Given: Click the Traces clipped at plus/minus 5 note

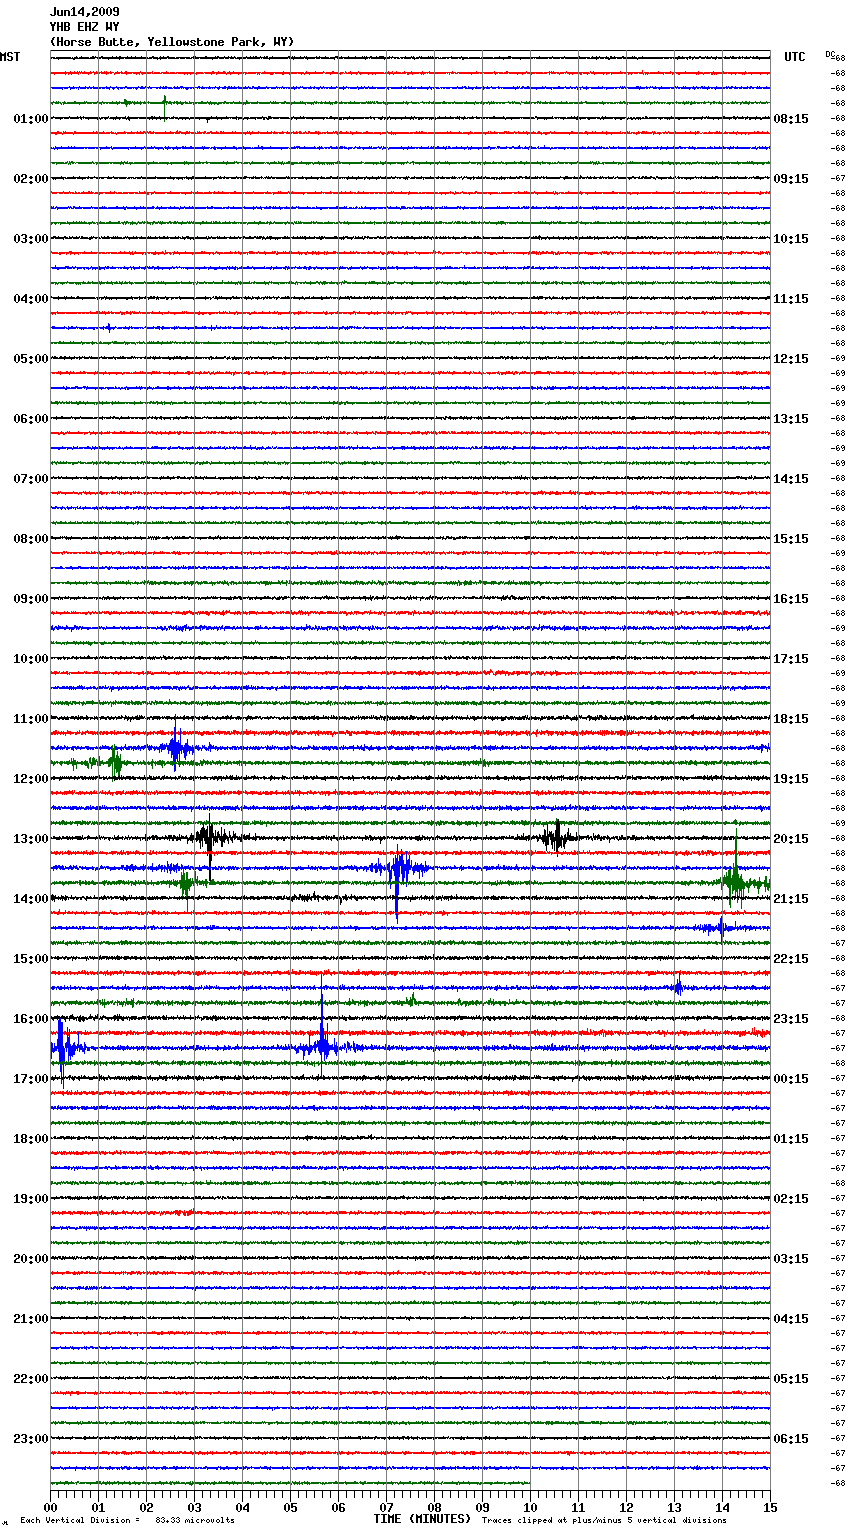Looking at the screenshot, I should tap(603, 1520).
